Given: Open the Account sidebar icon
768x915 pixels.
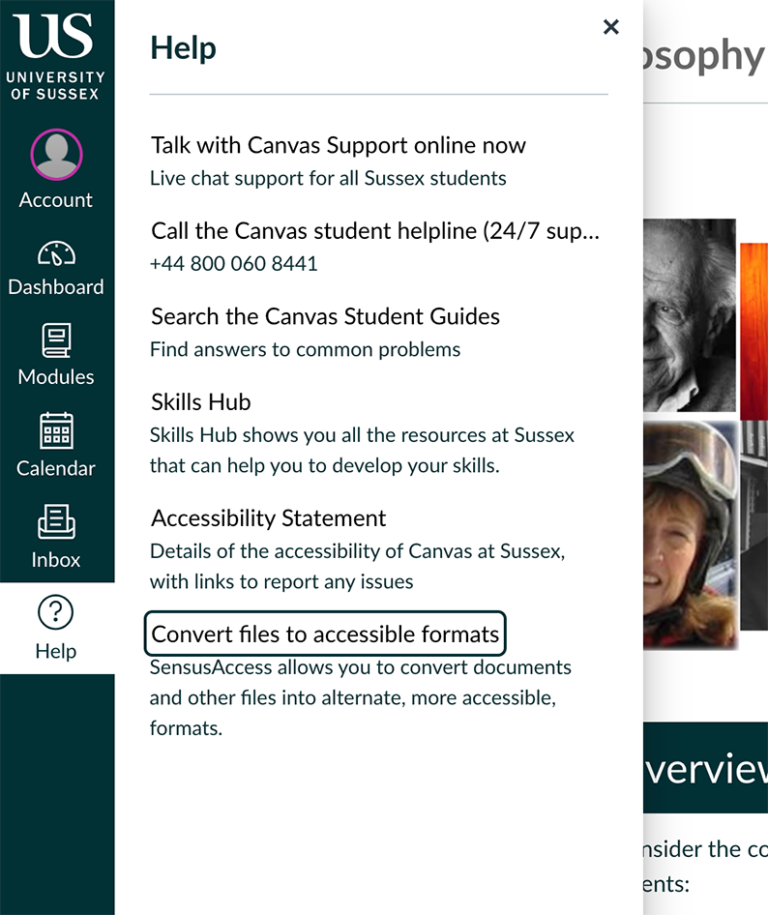Looking at the screenshot, I should tap(56, 168).
